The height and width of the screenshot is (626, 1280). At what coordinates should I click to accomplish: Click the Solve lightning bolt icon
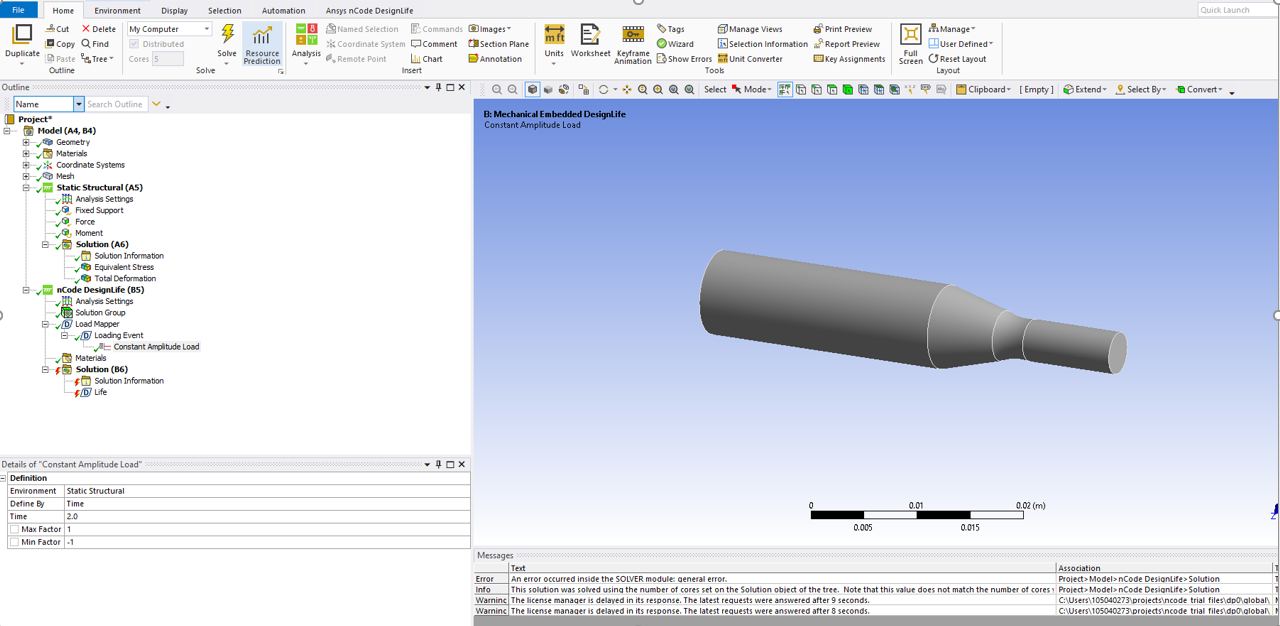click(227, 36)
